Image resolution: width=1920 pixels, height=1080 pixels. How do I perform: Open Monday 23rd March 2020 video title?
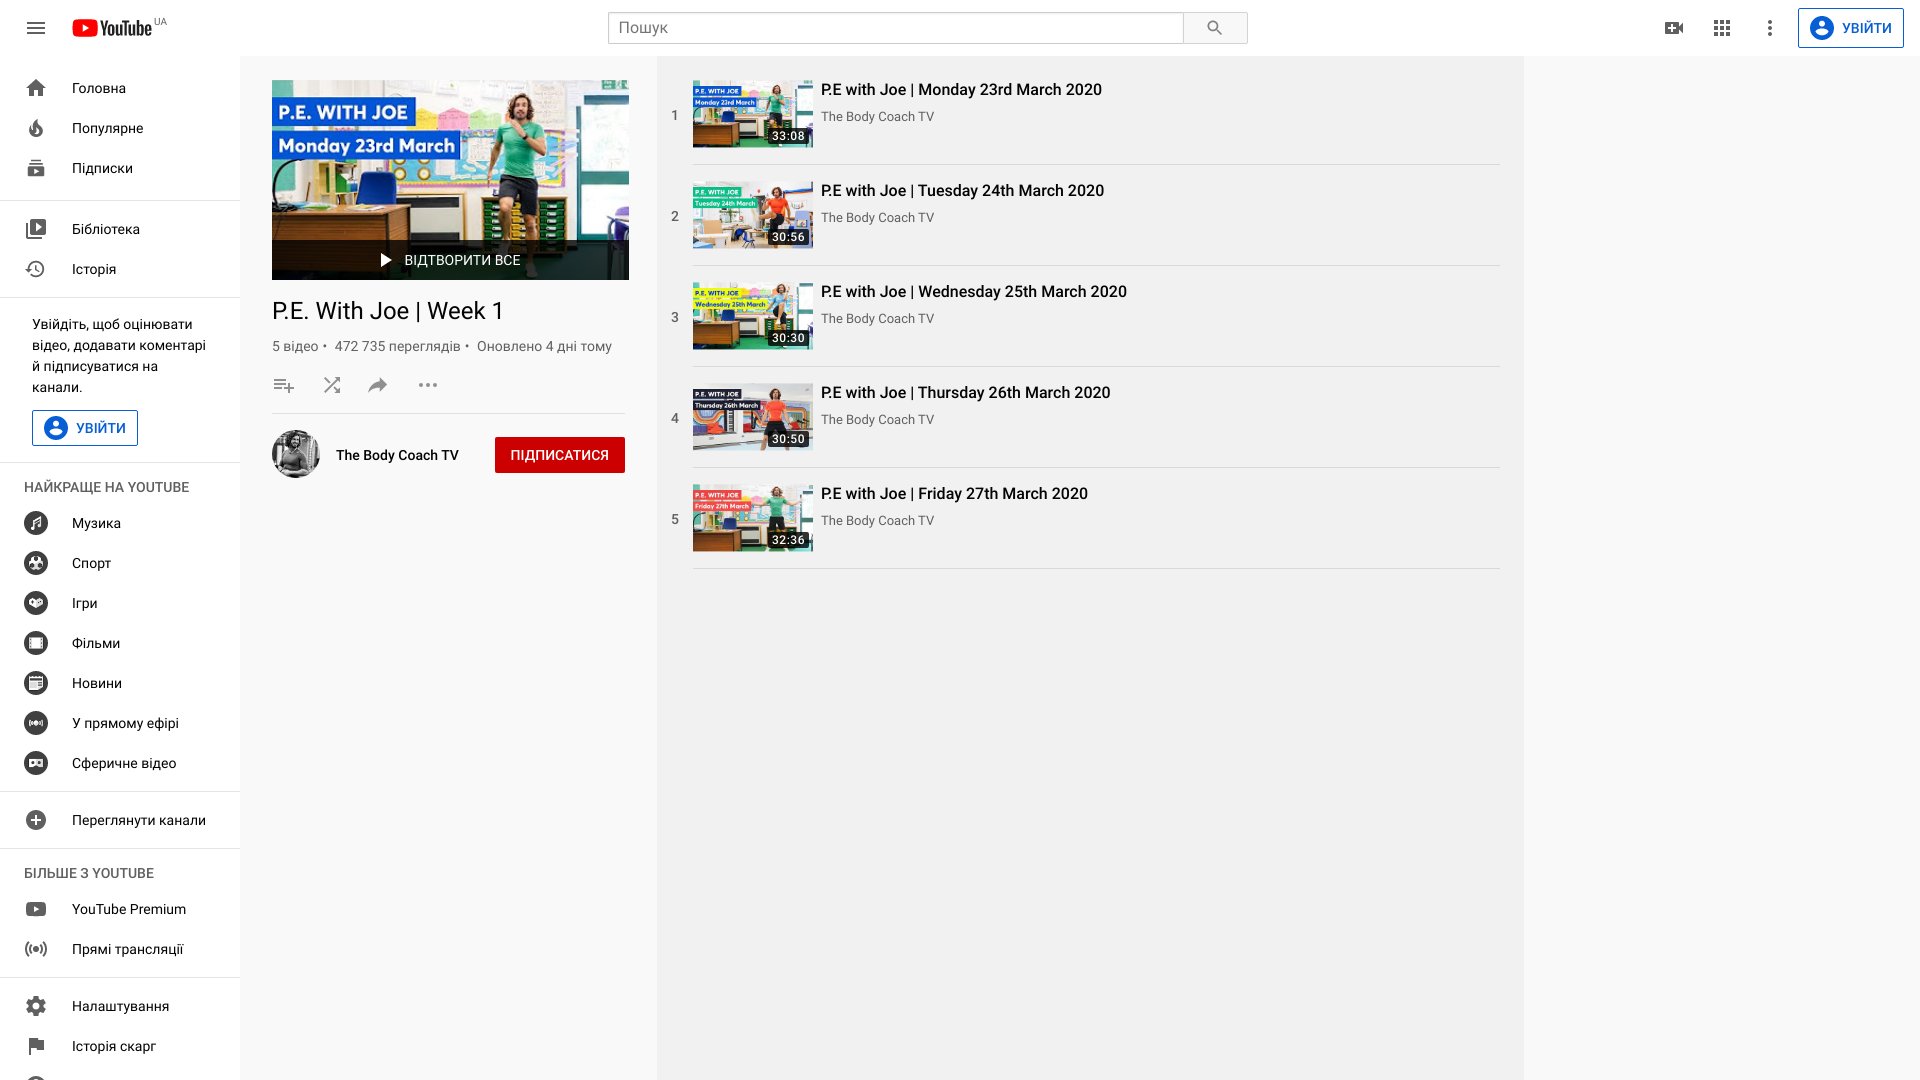click(961, 89)
